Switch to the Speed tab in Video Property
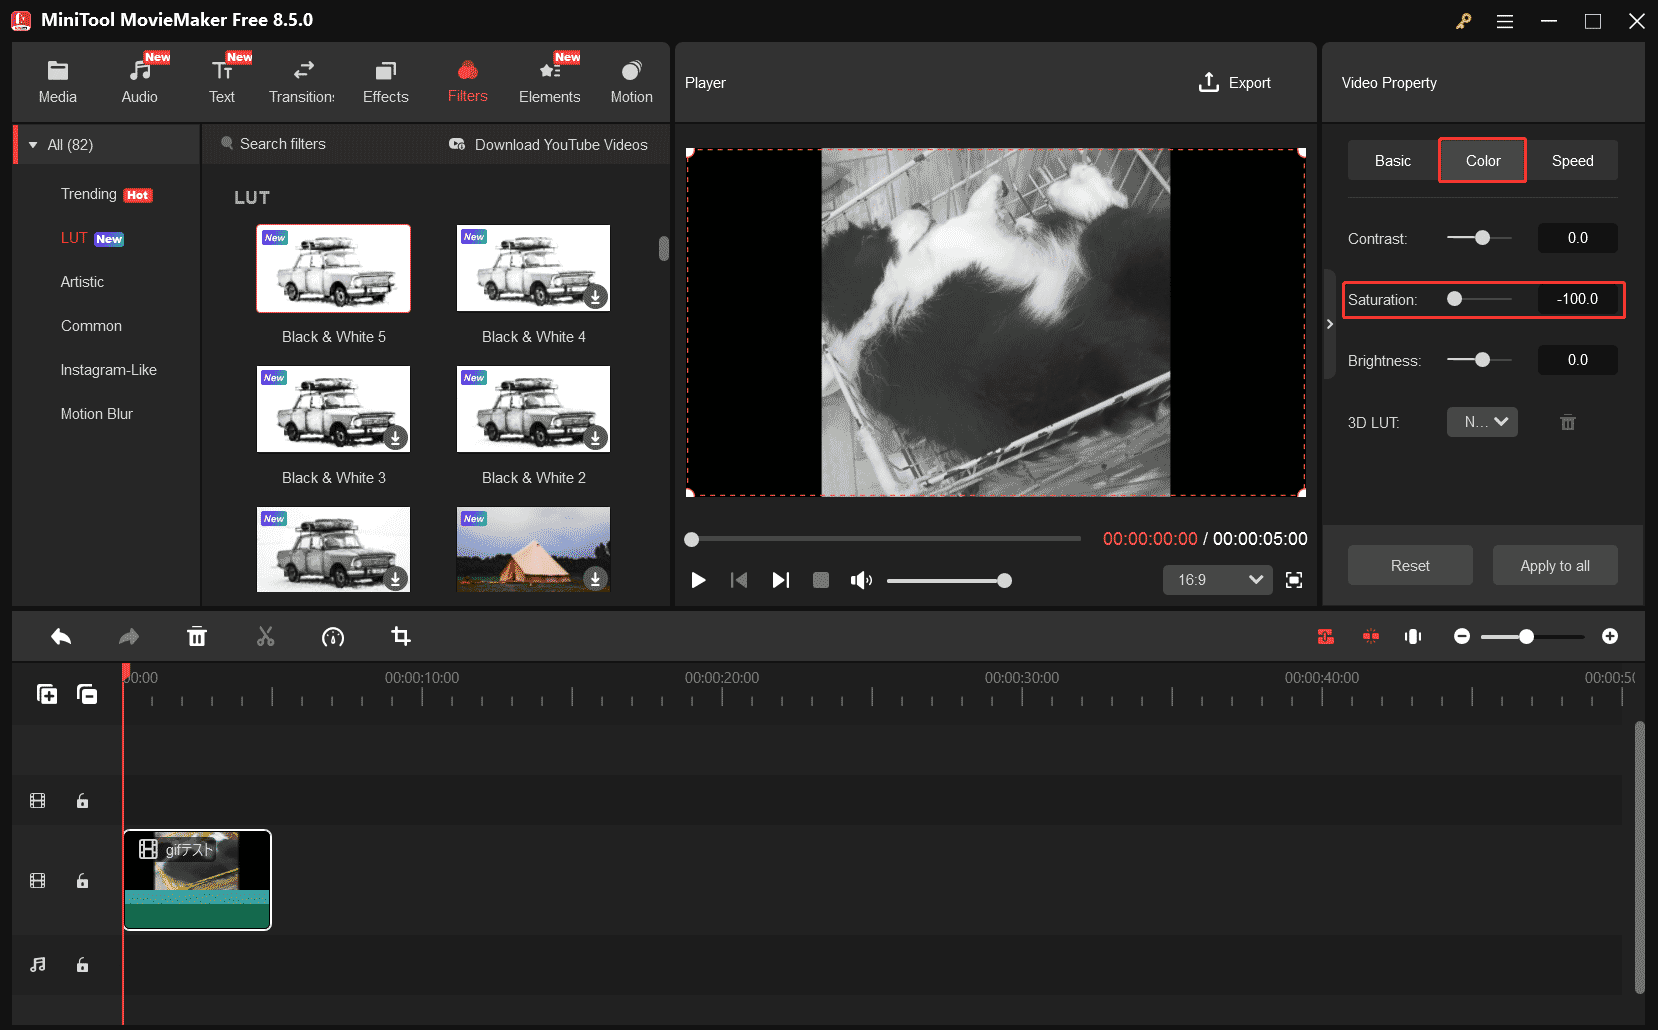1658x1030 pixels. pyautogui.click(x=1572, y=160)
